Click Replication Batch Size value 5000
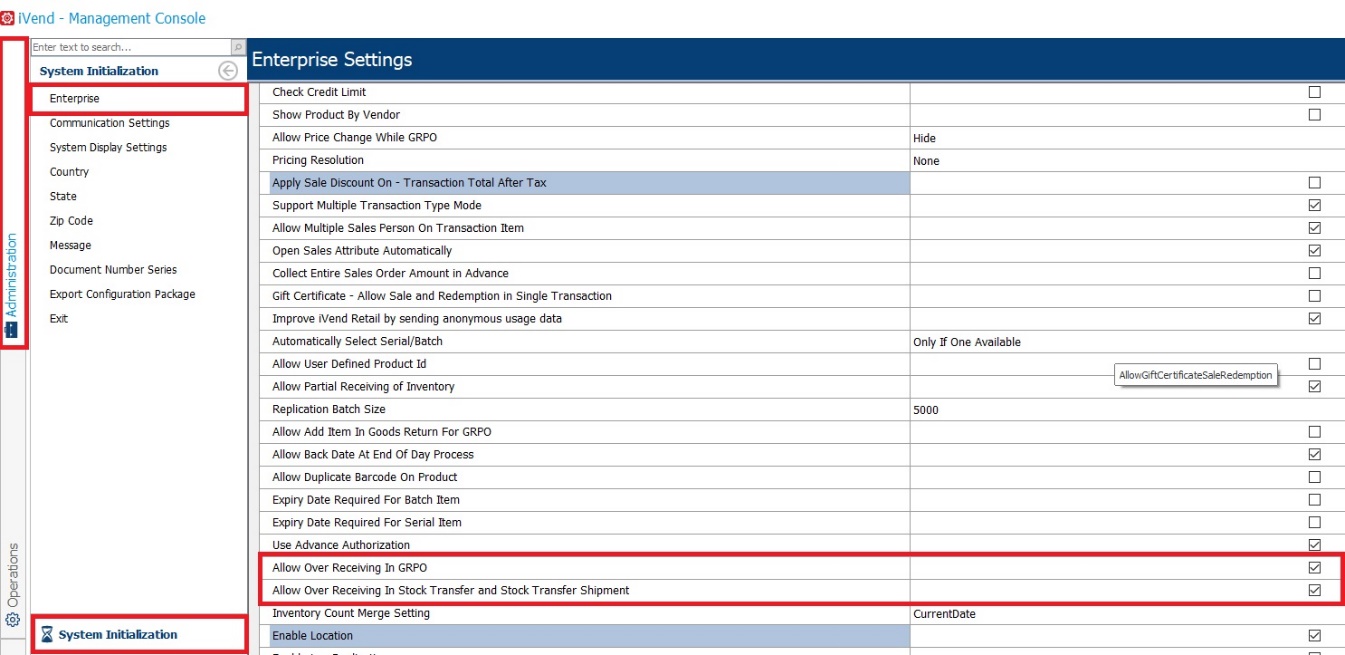 pos(1127,409)
